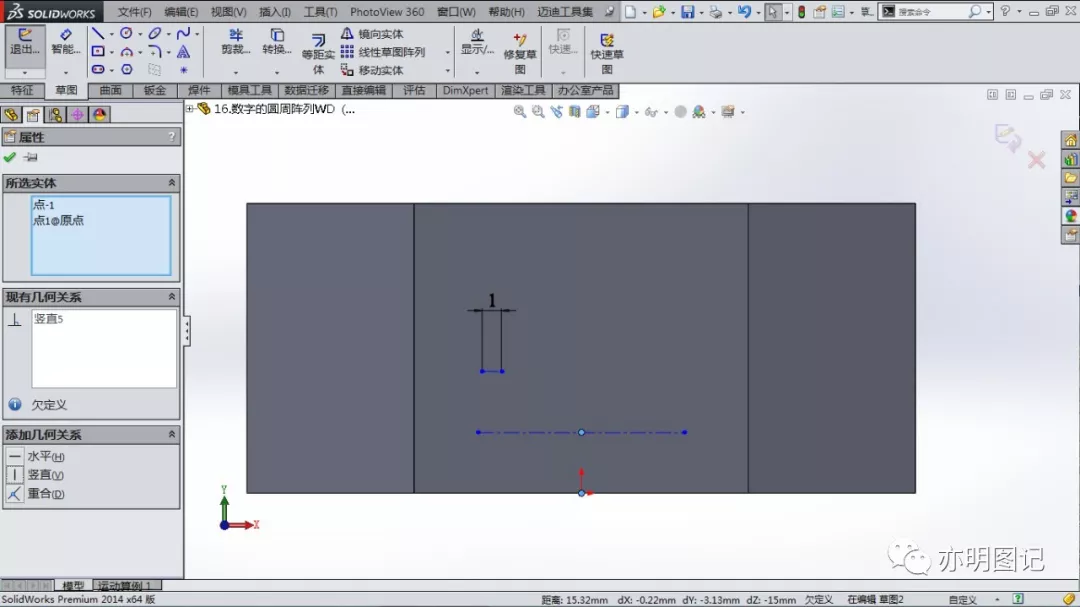Collapse the 所选实体 section

[172, 183]
